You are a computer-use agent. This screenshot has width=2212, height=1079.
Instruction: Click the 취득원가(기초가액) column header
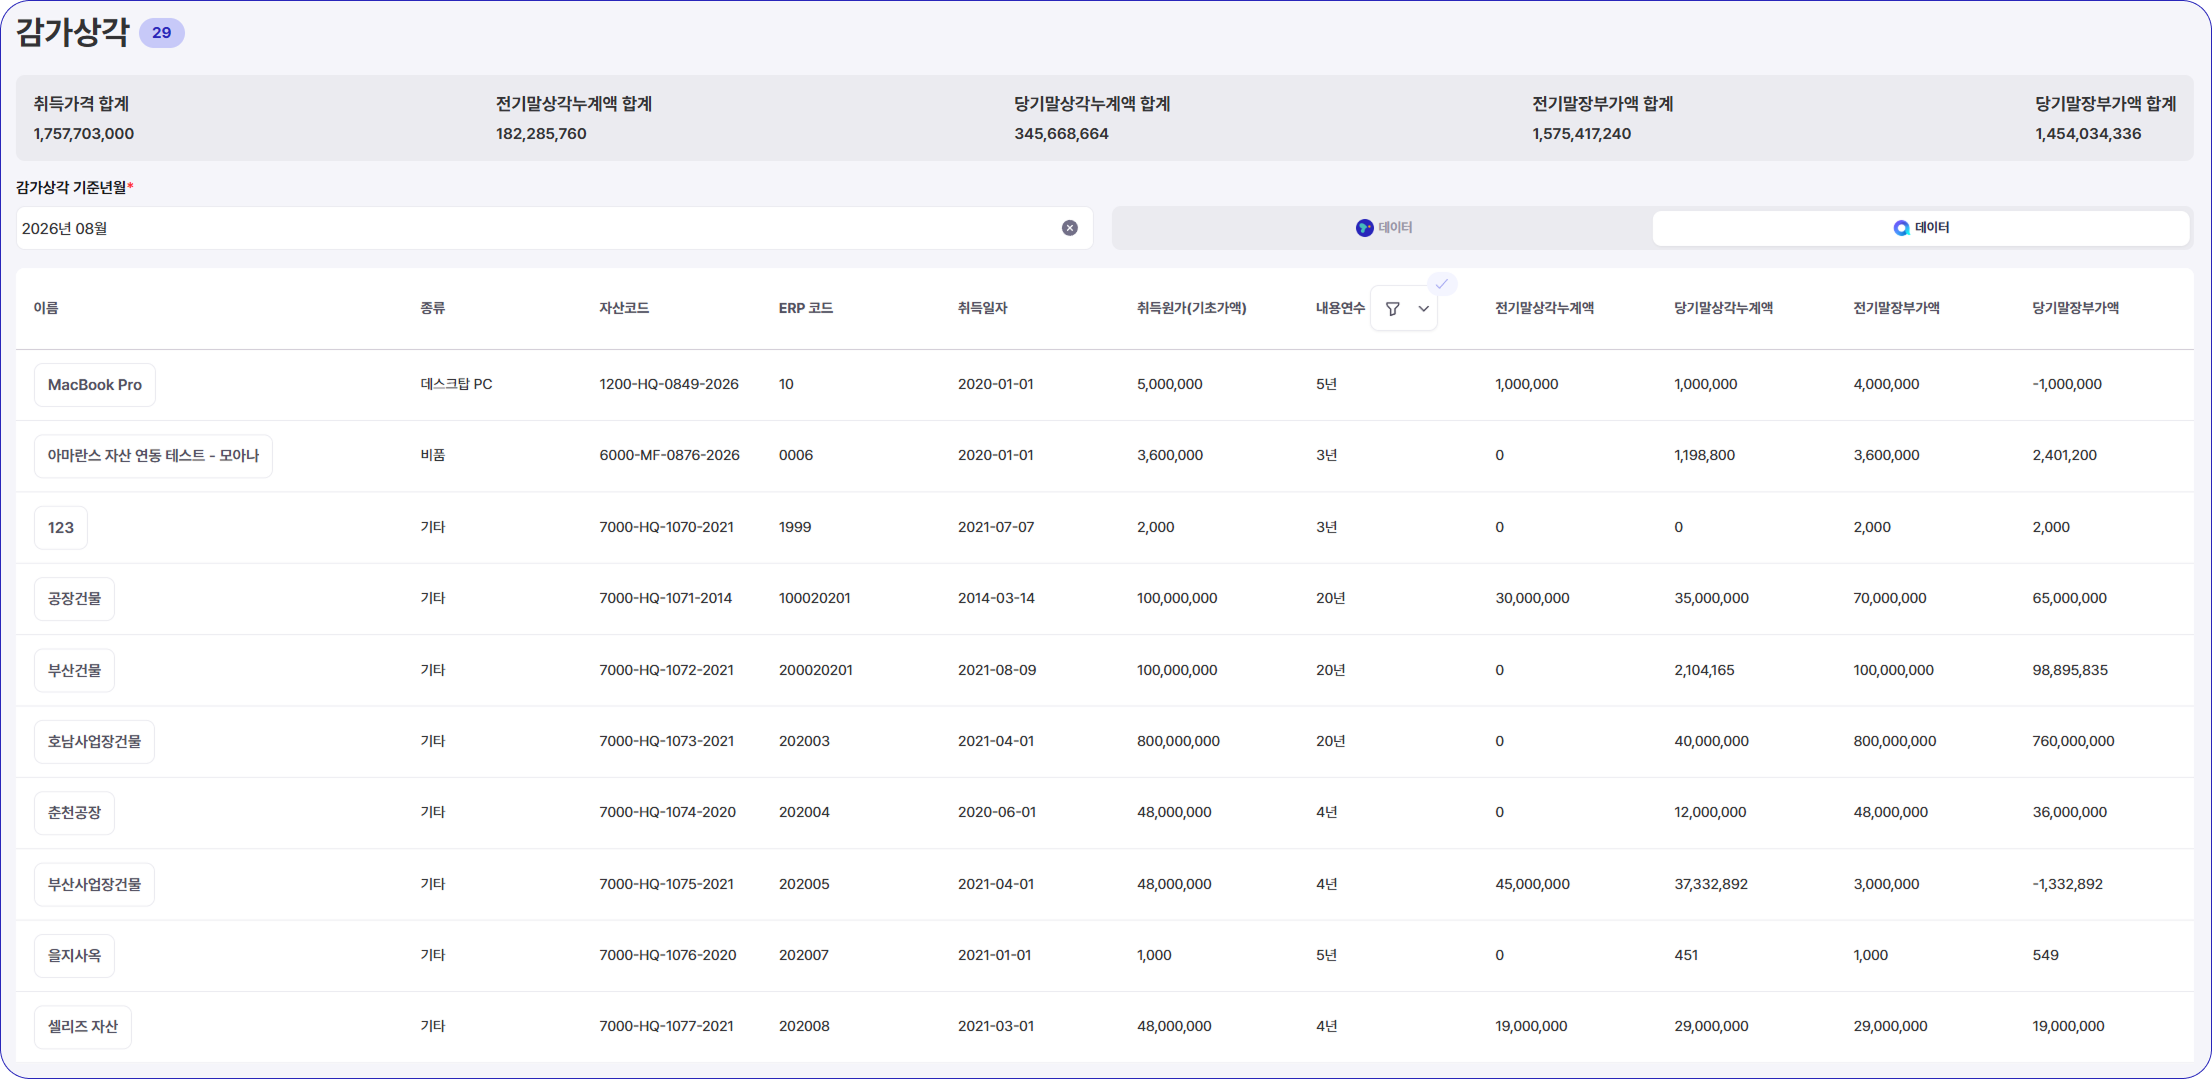pos(1191,308)
